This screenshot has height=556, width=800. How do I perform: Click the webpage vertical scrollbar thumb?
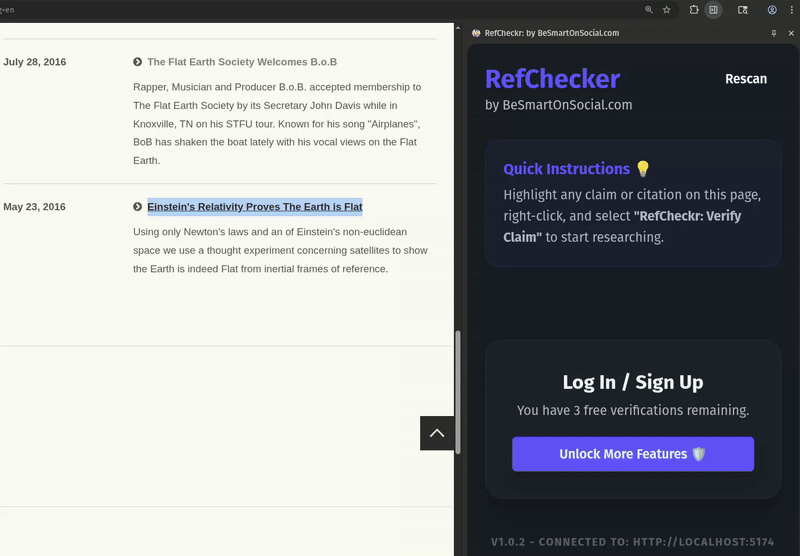(458, 392)
